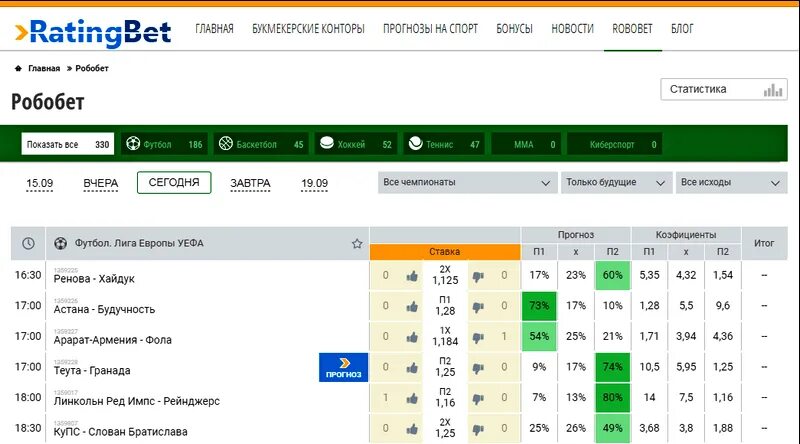Open the Все чемпионаты dropdown

point(467,183)
